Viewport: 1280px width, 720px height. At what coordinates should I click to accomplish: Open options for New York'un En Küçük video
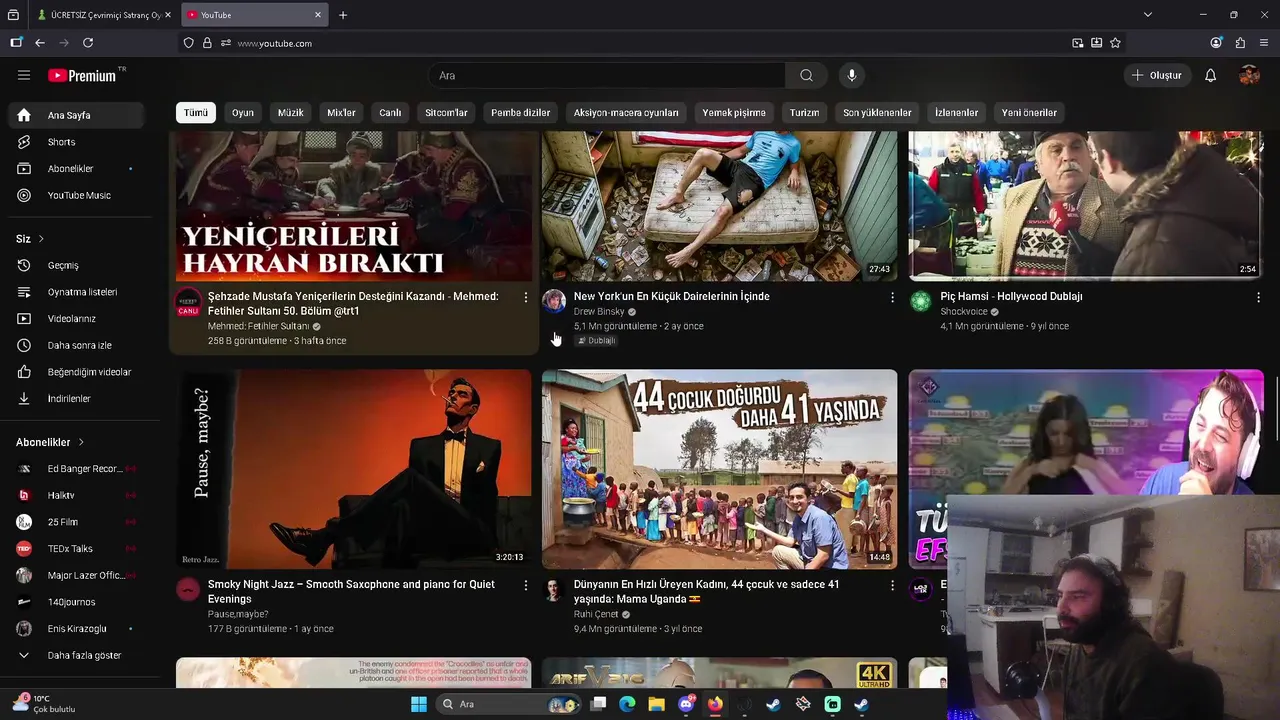(893, 297)
